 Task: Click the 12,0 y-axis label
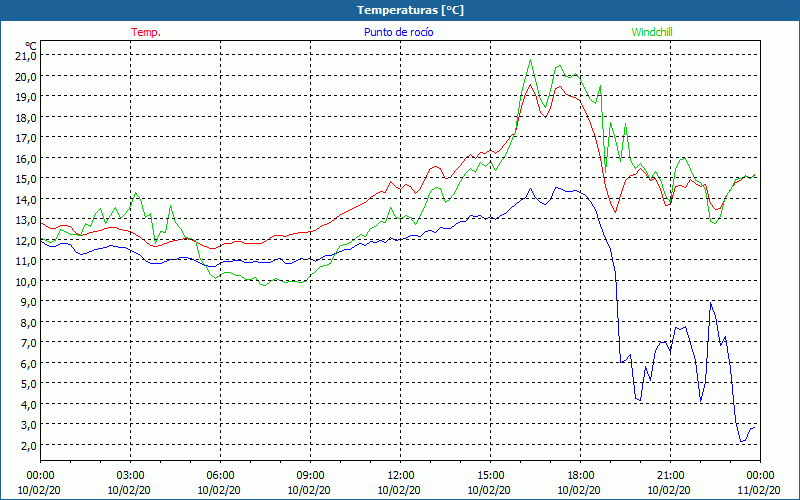[x=26, y=240]
